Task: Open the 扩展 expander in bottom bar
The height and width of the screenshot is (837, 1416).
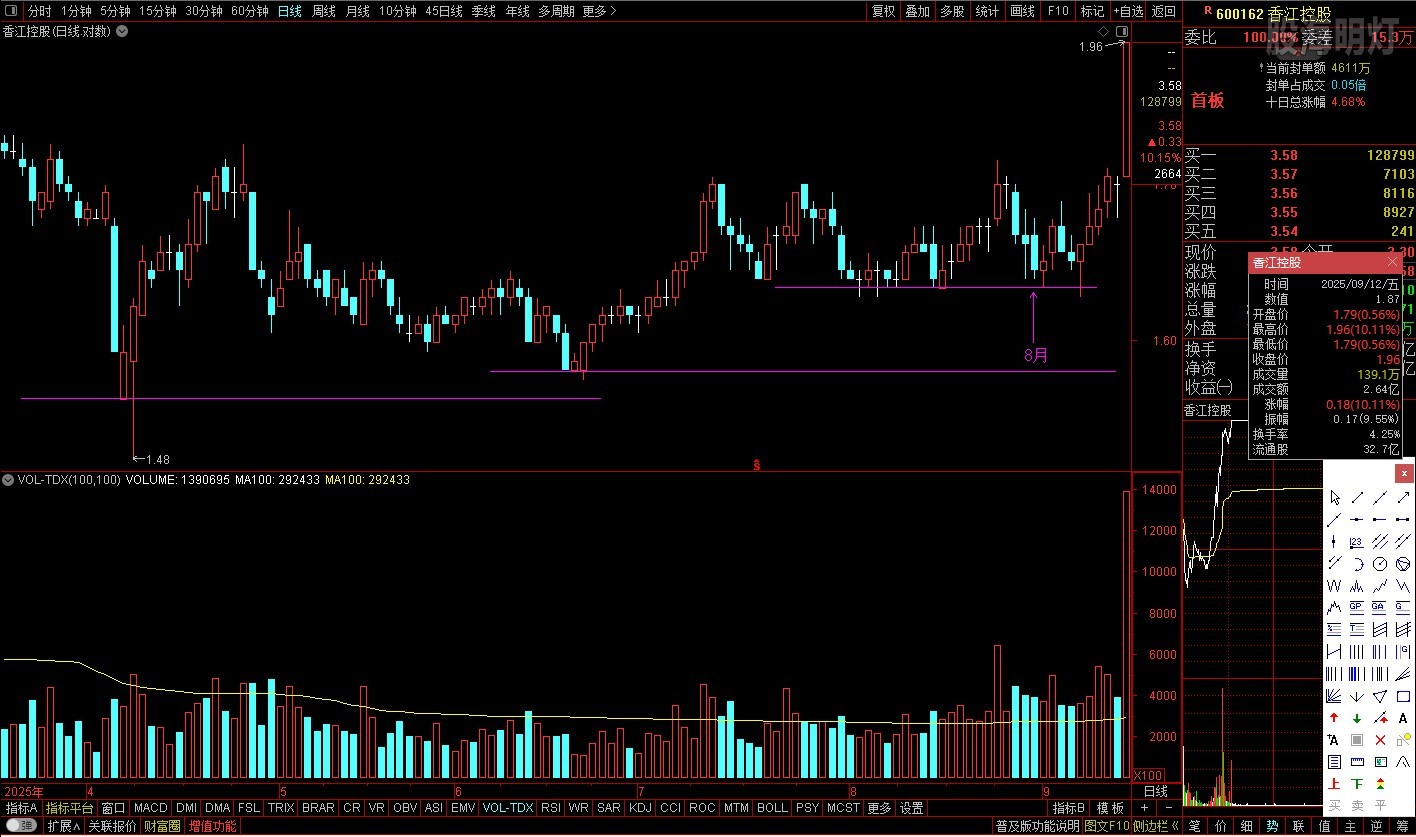Action: (63, 826)
